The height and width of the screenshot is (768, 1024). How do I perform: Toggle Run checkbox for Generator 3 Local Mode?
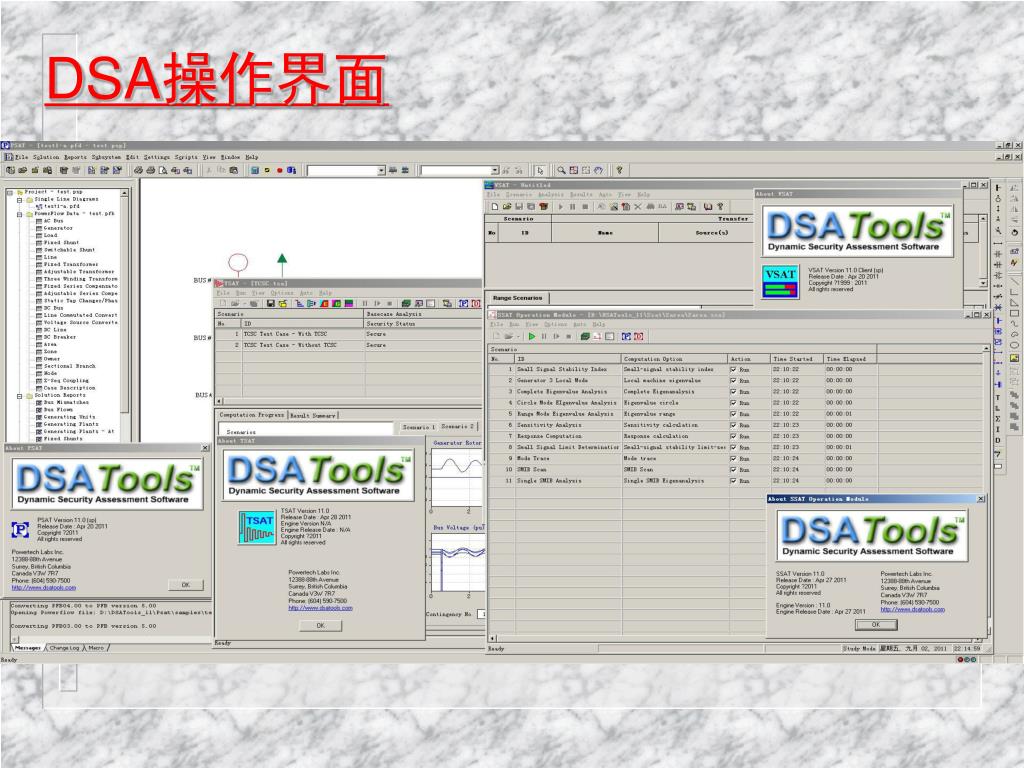tap(733, 381)
